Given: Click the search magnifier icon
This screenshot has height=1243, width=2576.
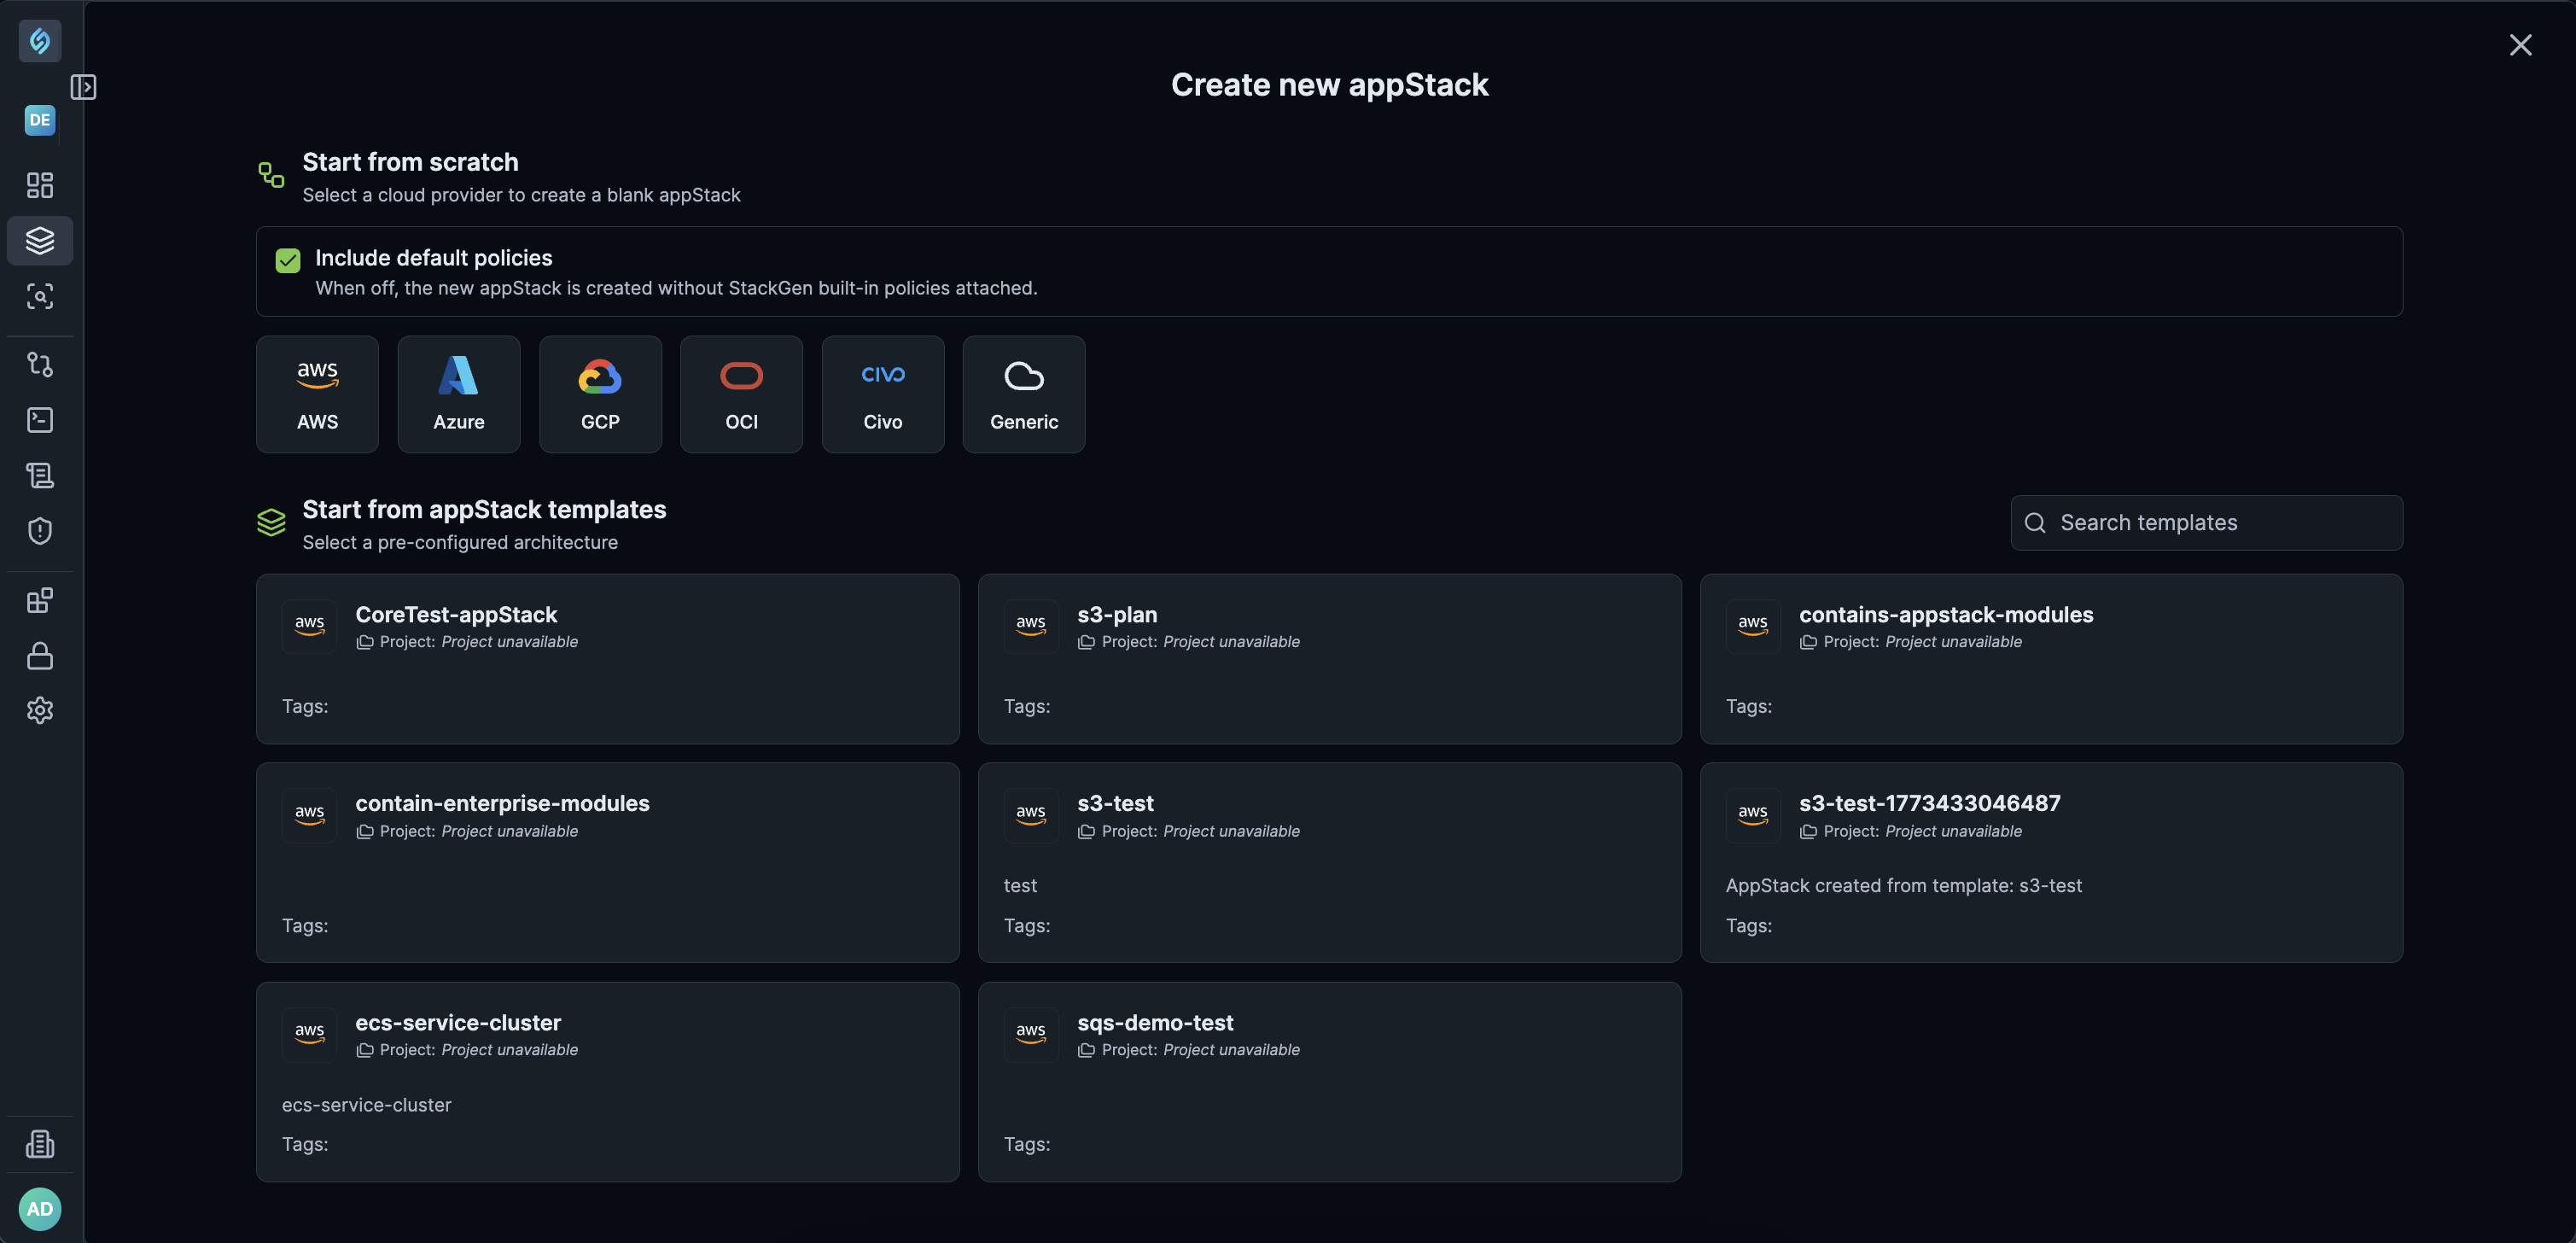Looking at the screenshot, I should (2034, 523).
